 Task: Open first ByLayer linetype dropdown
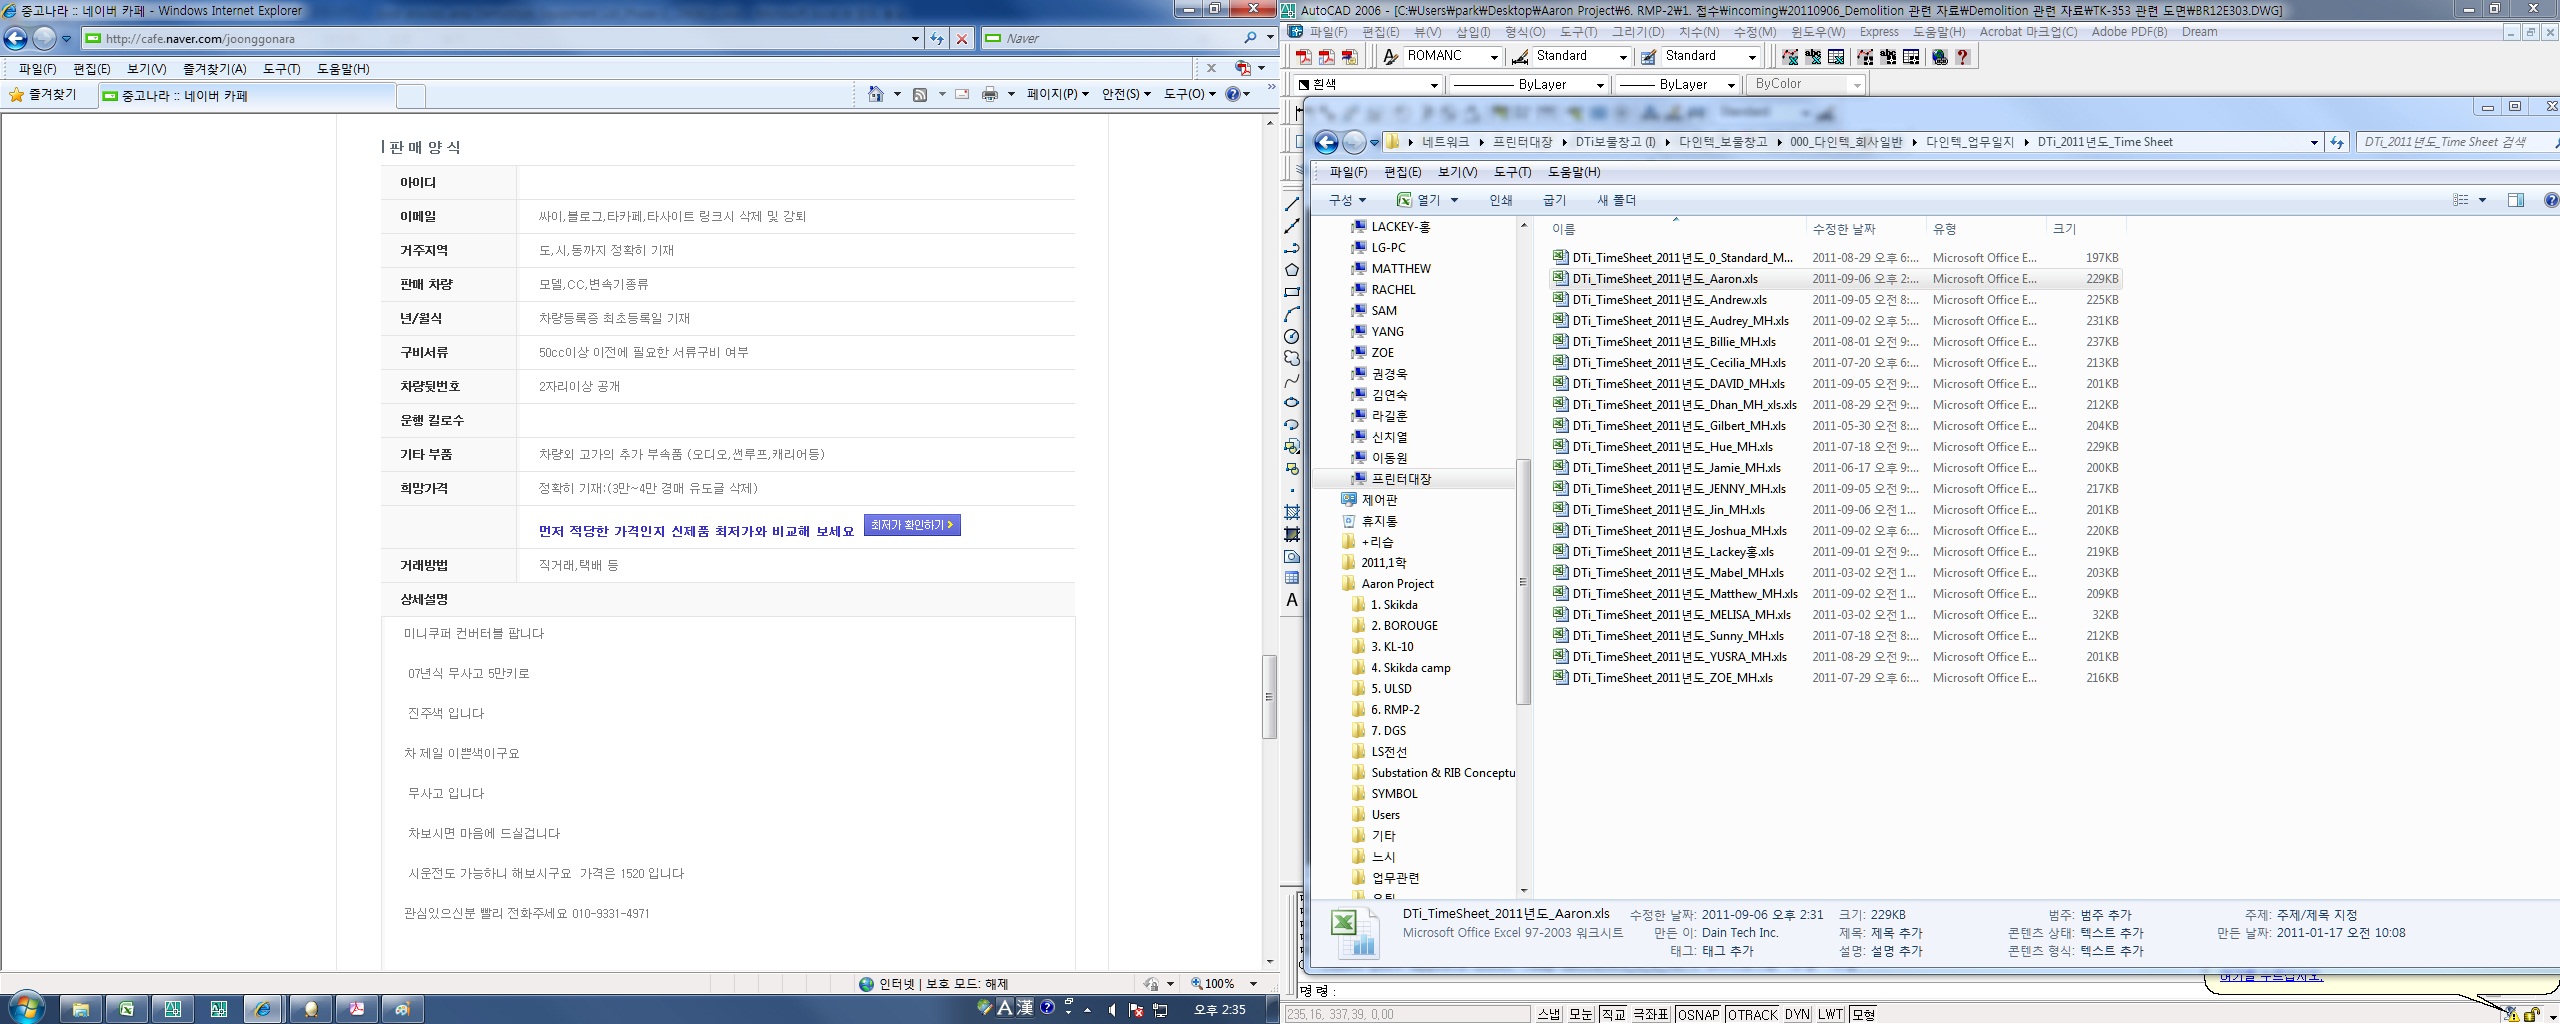[x=1600, y=85]
